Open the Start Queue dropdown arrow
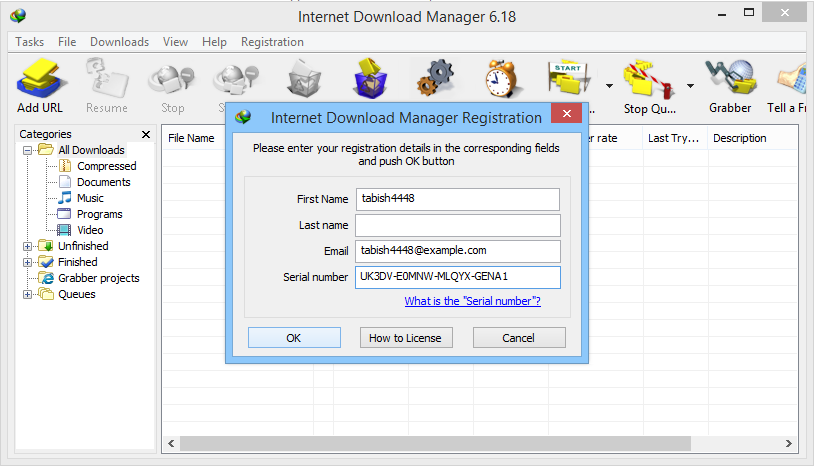This screenshot has width=815, height=467. [609, 86]
